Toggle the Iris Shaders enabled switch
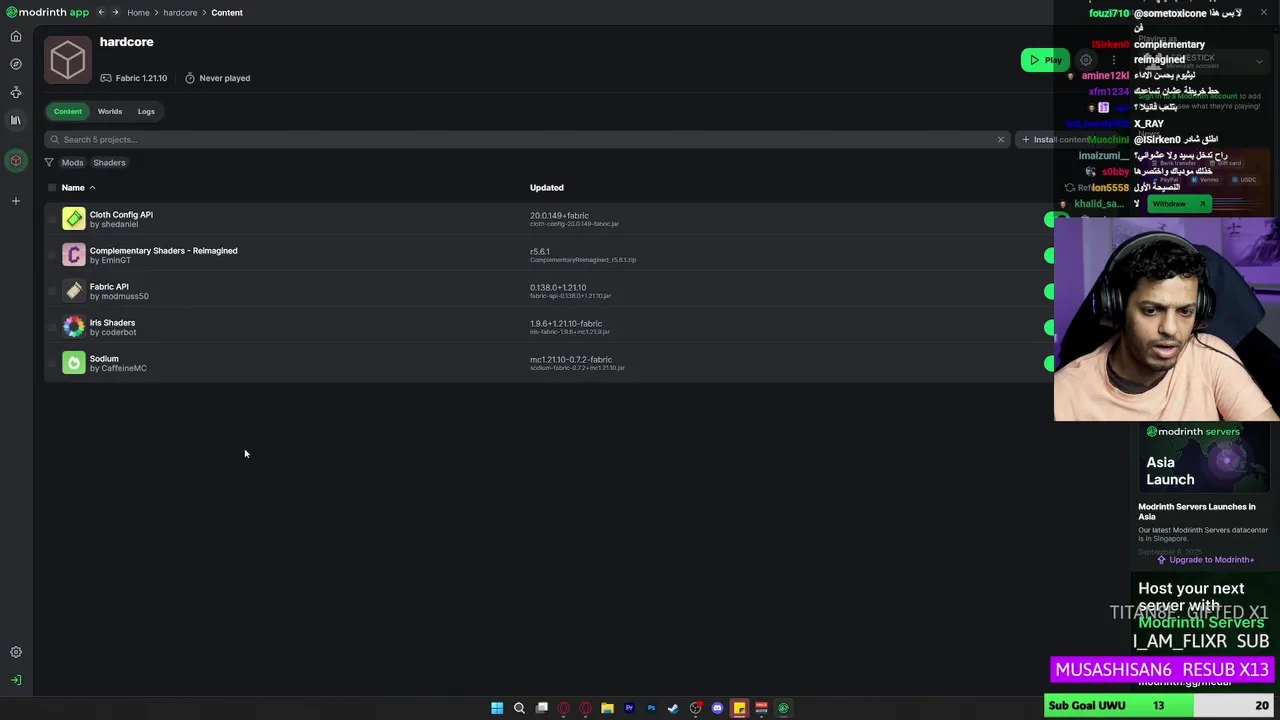 pos(1049,327)
